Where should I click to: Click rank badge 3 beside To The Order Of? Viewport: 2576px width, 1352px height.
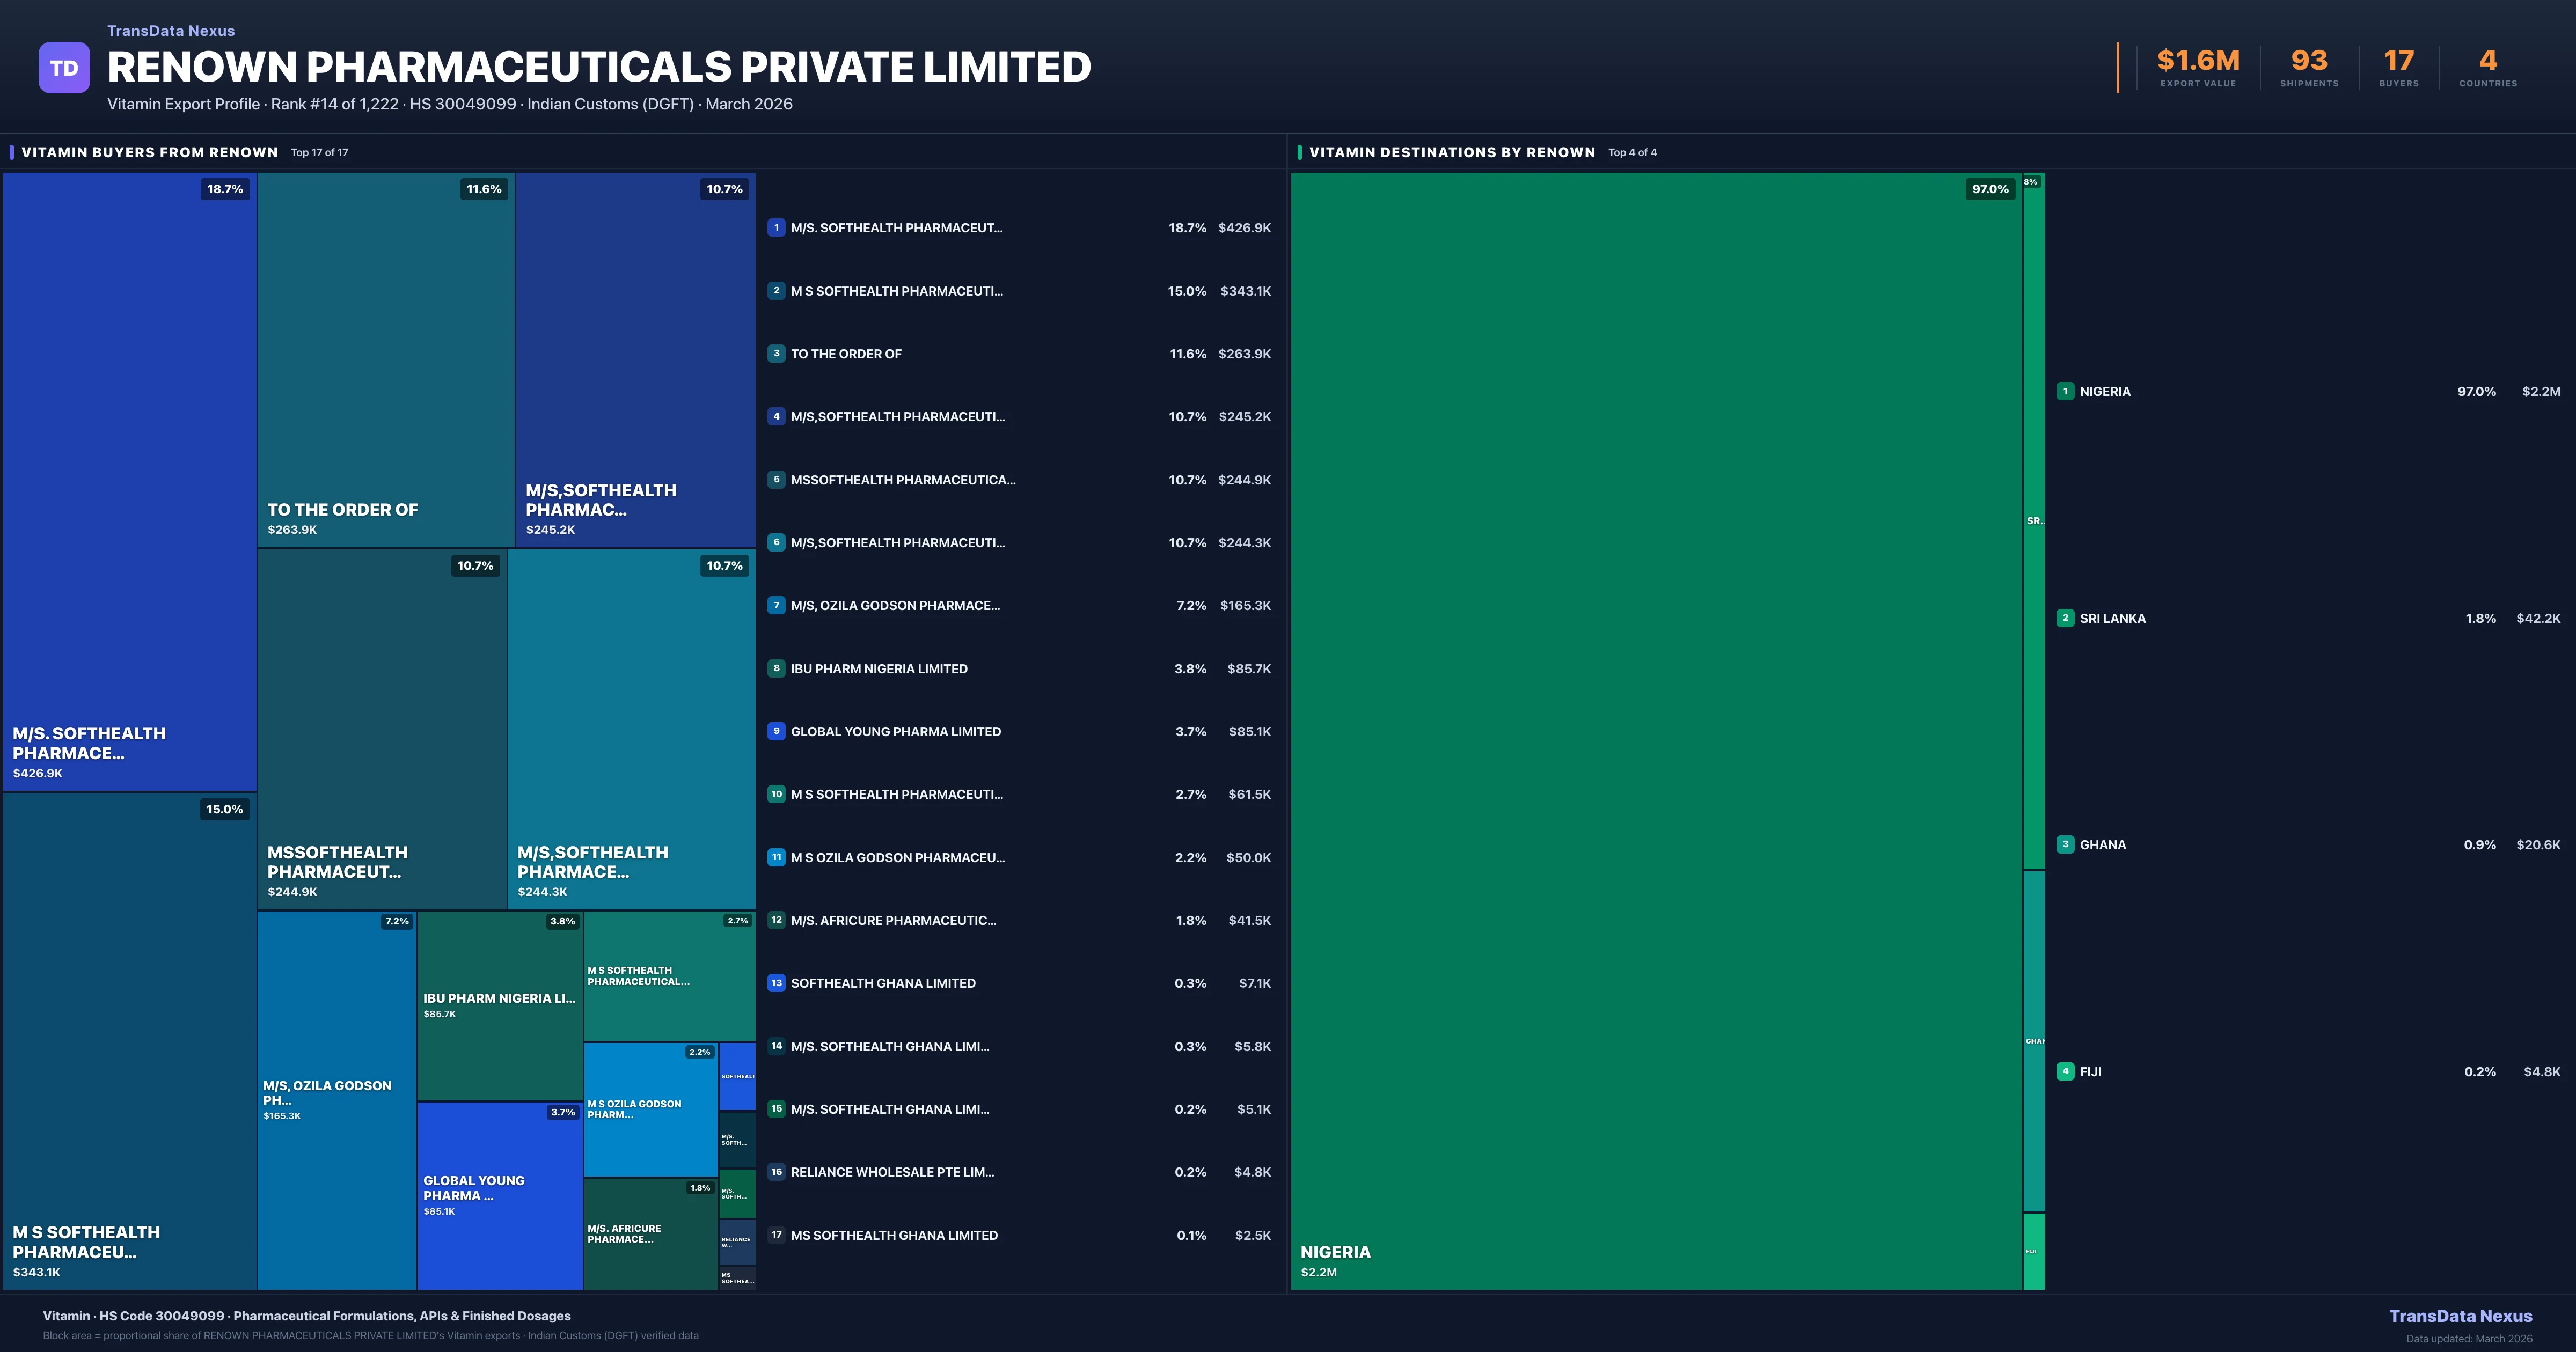click(776, 354)
